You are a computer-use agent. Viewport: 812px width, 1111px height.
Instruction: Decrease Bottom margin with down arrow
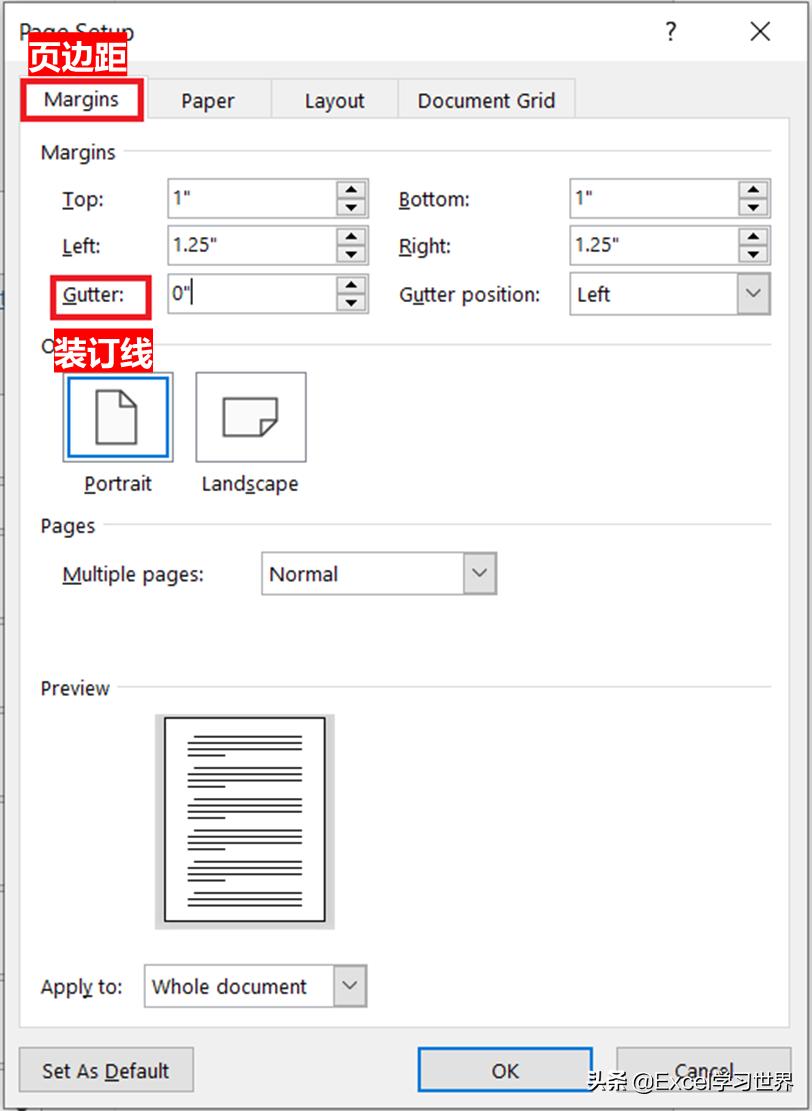point(753,207)
